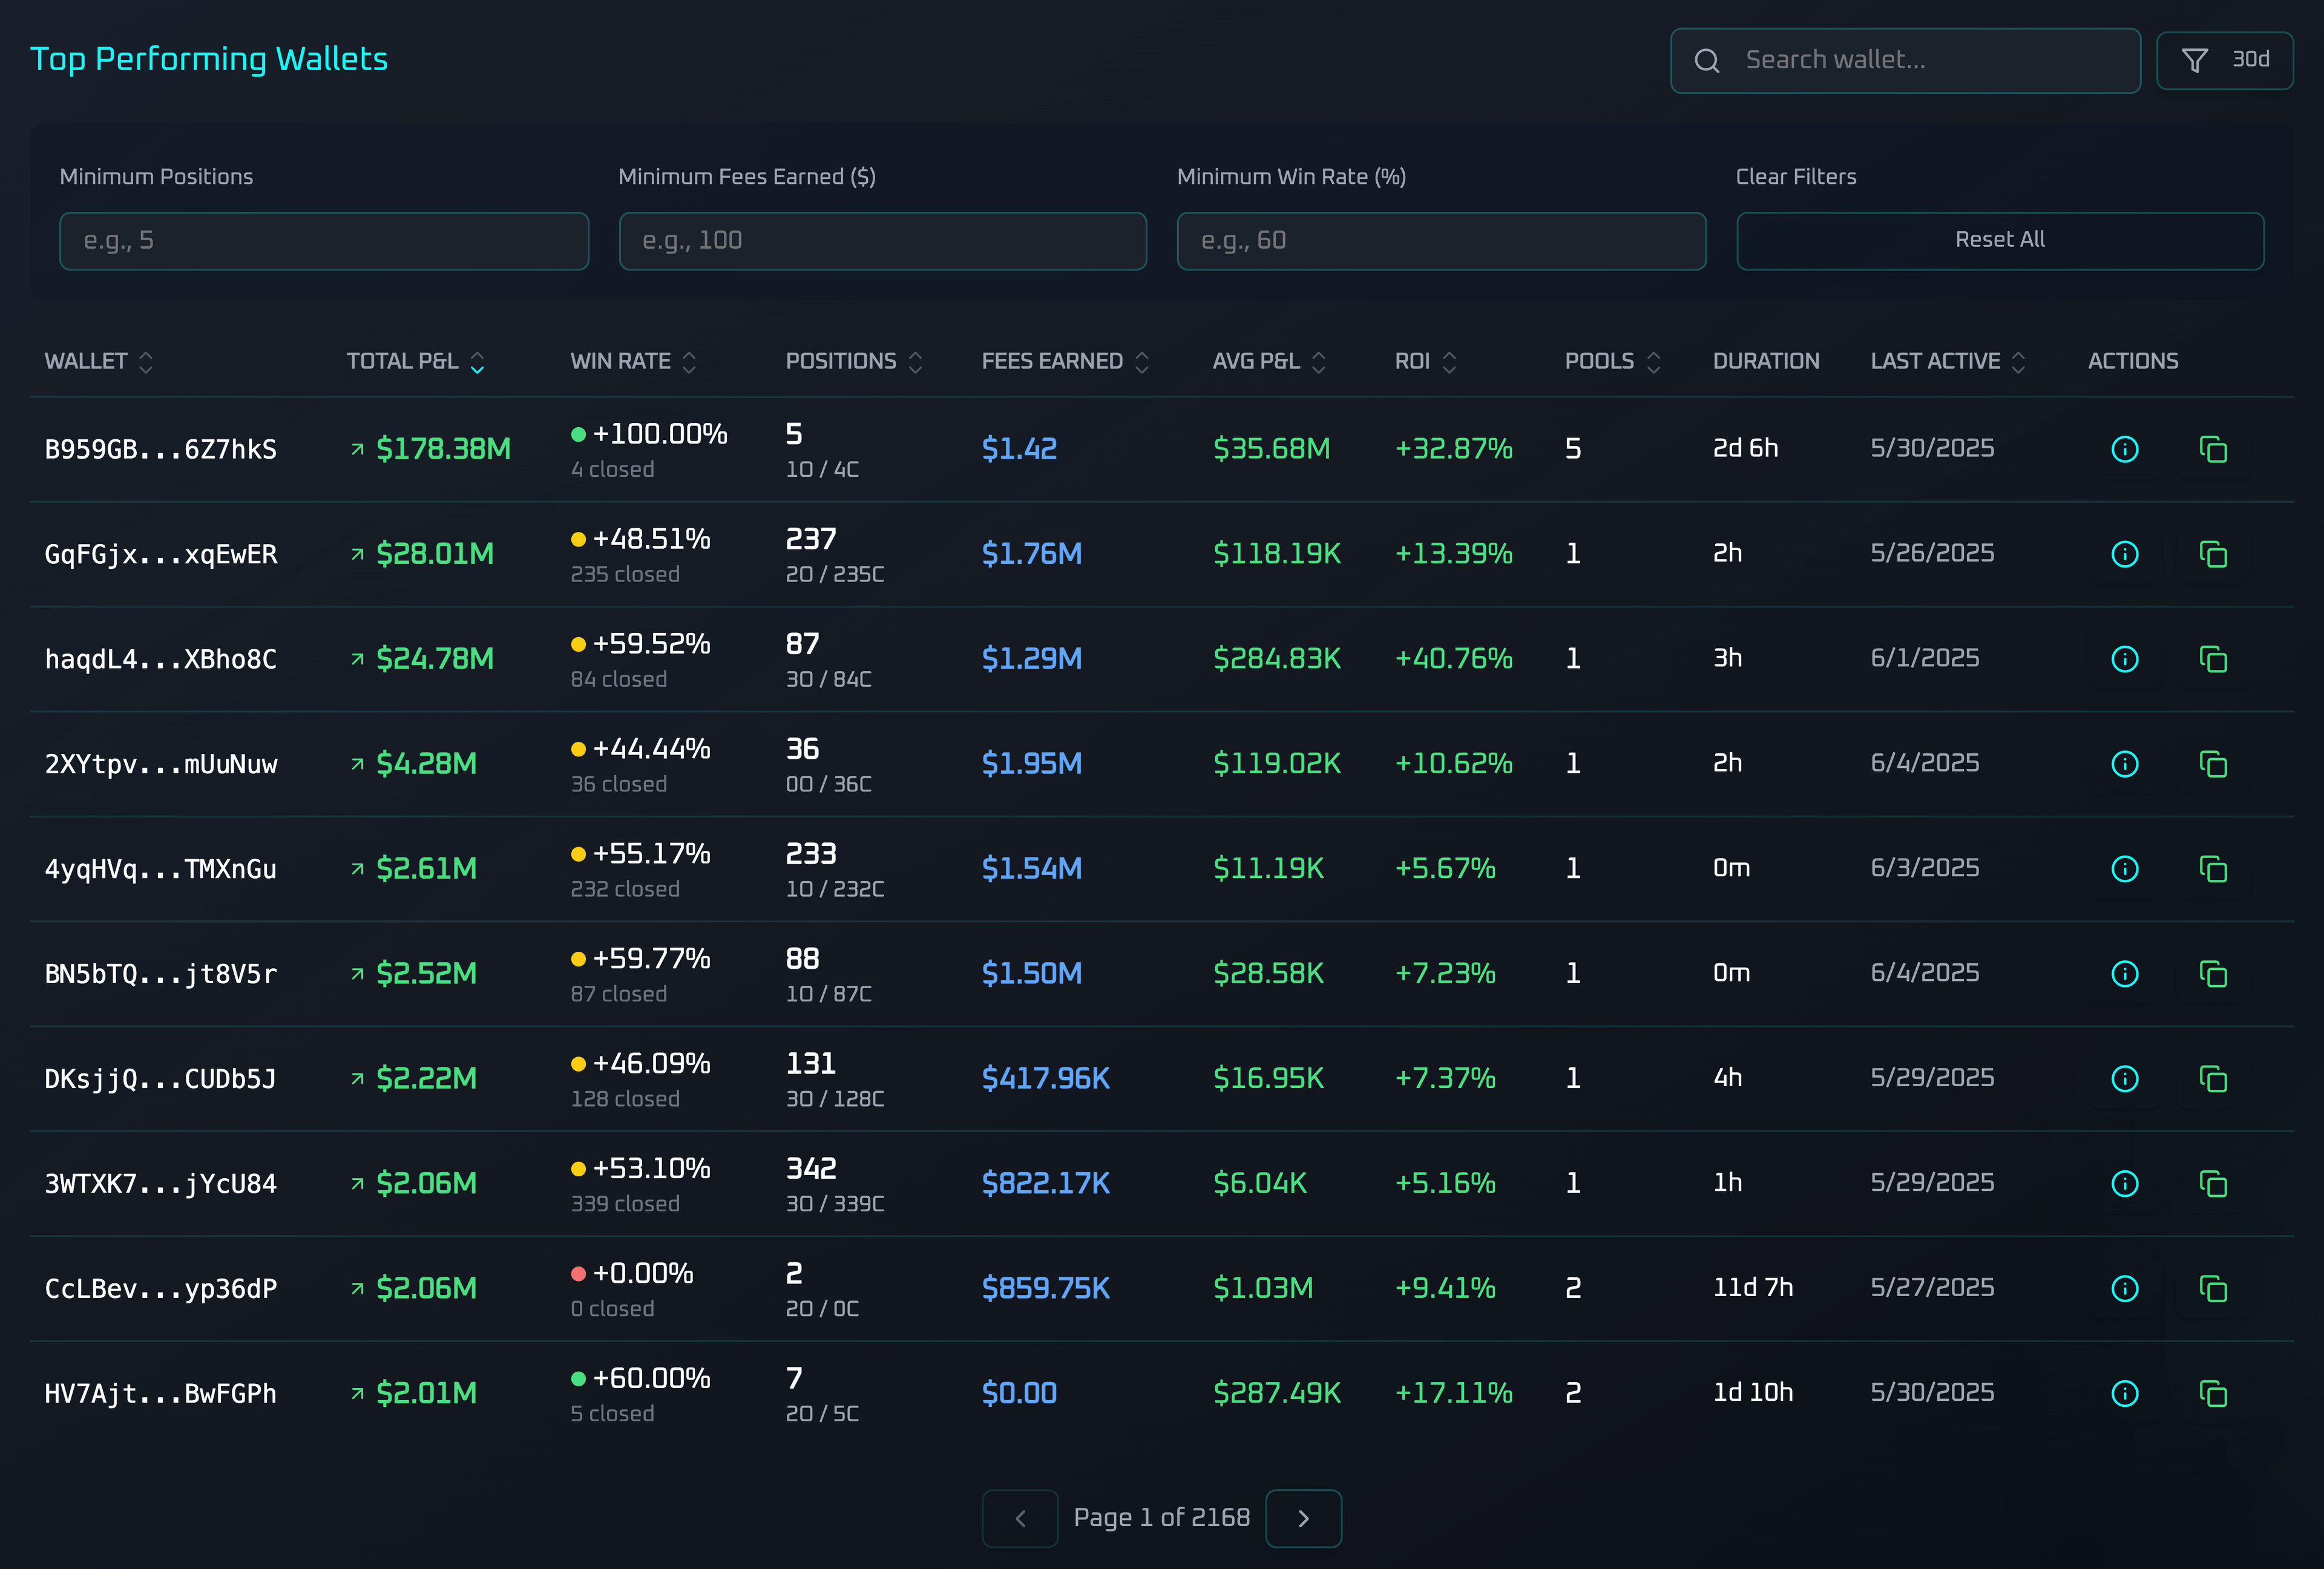Open the 30d time filter
The width and height of the screenshot is (2324, 1569).
(x=2224, y=60)
